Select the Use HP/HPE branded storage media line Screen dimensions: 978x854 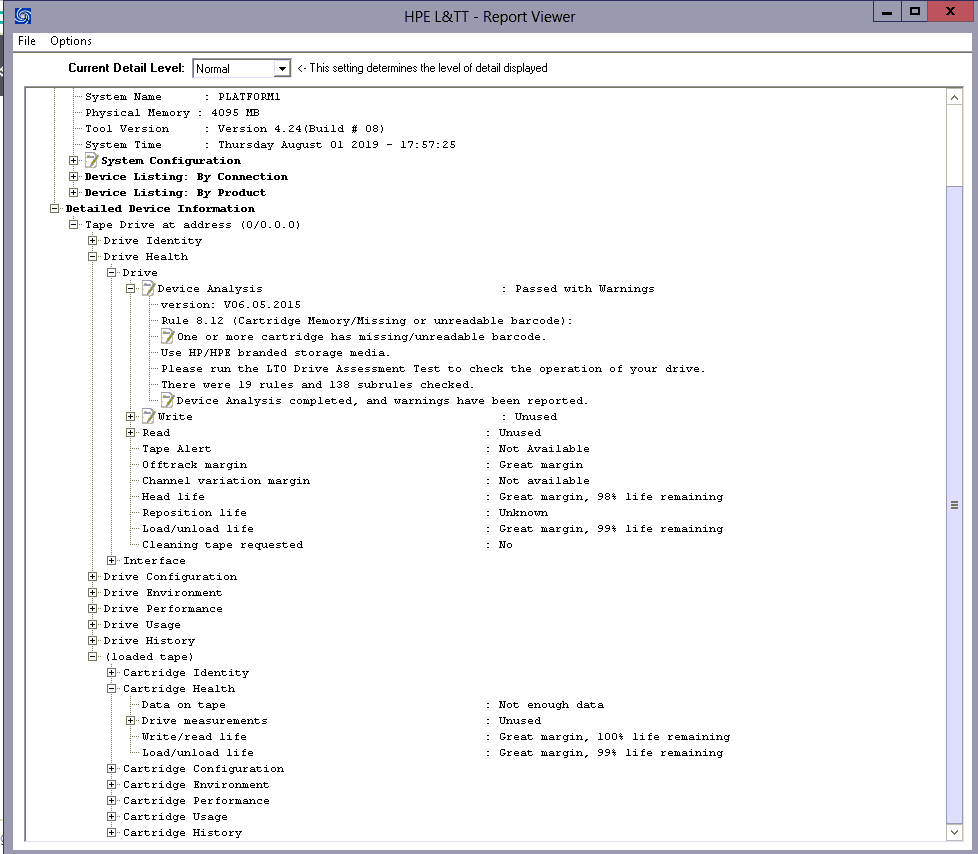[275, 352]
